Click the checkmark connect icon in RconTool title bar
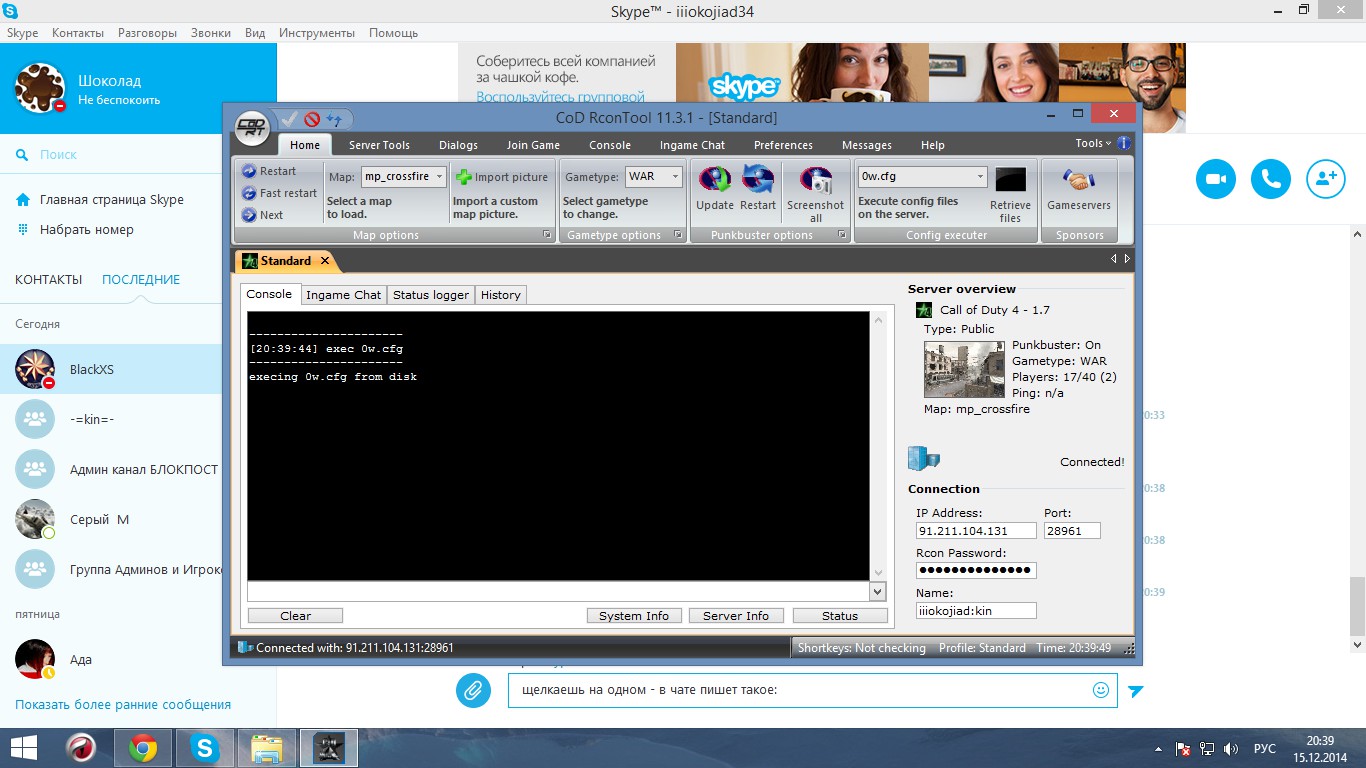The height and width of the screenshot is (768, 1366). 289,119
